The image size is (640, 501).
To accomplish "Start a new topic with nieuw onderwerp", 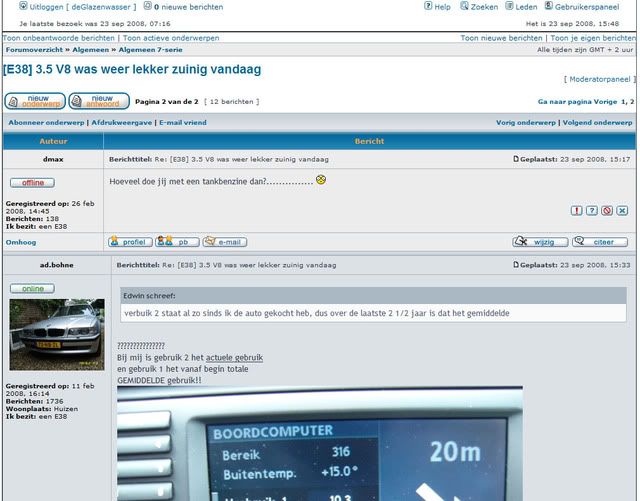I will (35, 101).
